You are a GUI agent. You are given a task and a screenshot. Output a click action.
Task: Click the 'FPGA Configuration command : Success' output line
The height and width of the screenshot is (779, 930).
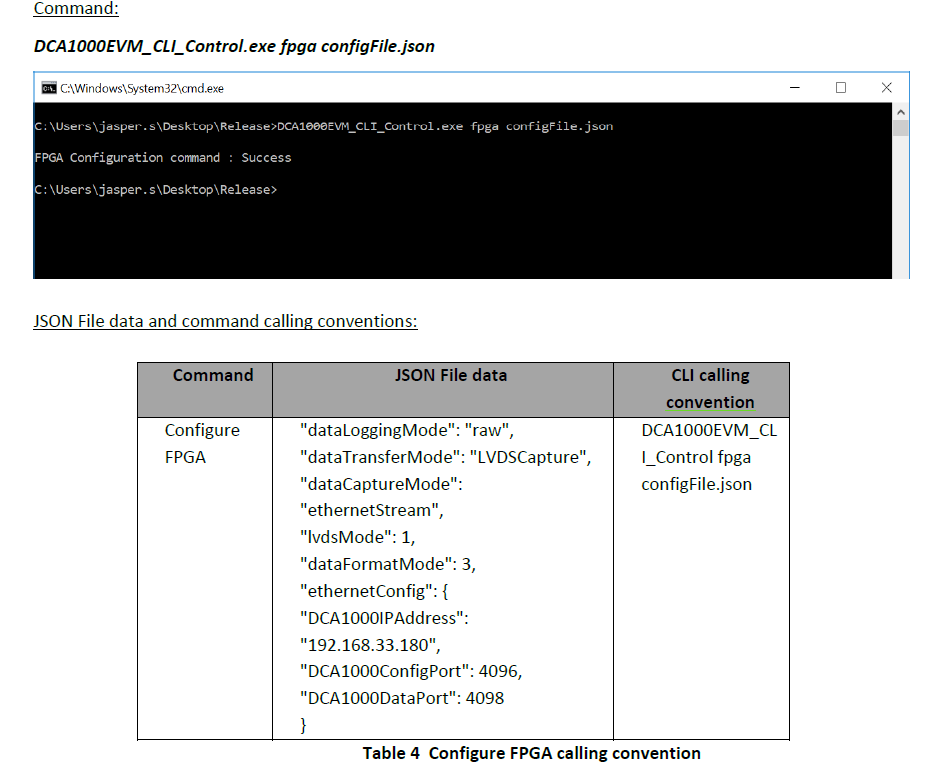[x=163, y=158]
